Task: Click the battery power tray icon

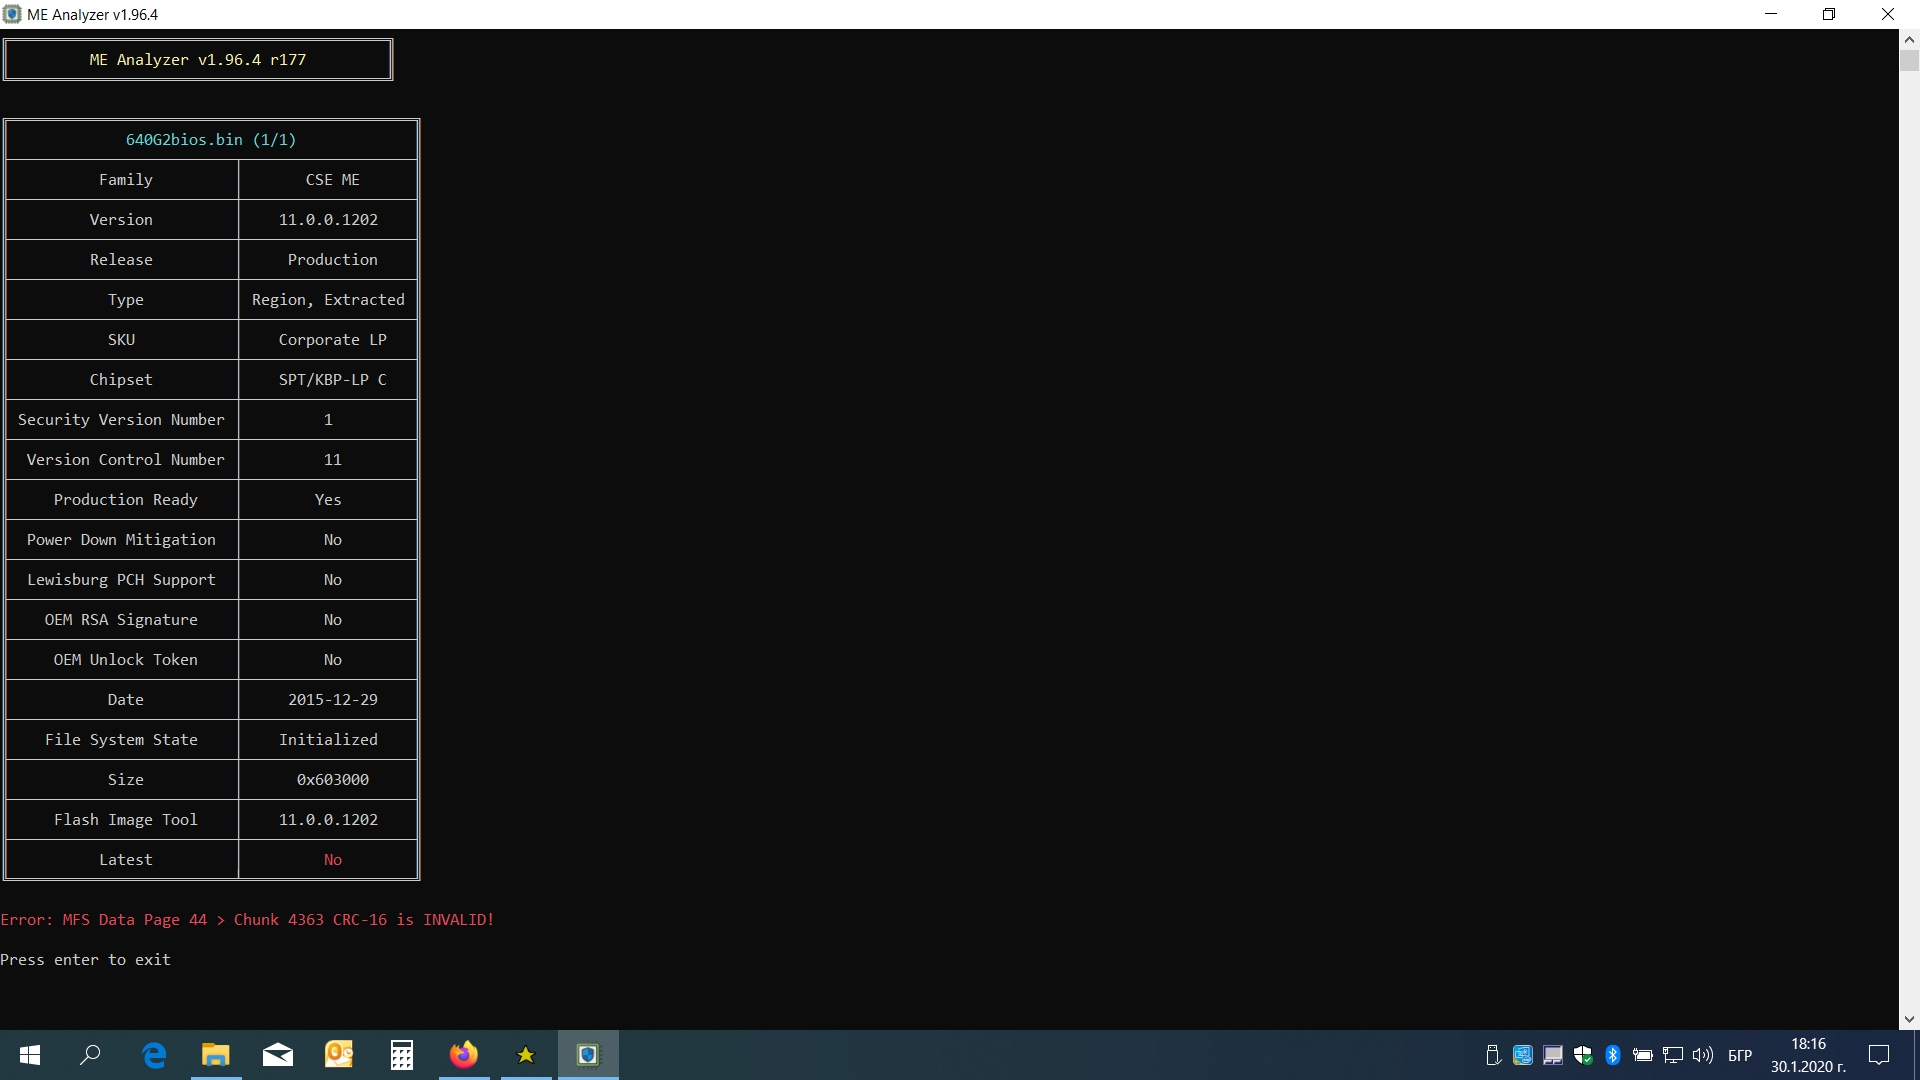Action: (x=1643, y=1055)
